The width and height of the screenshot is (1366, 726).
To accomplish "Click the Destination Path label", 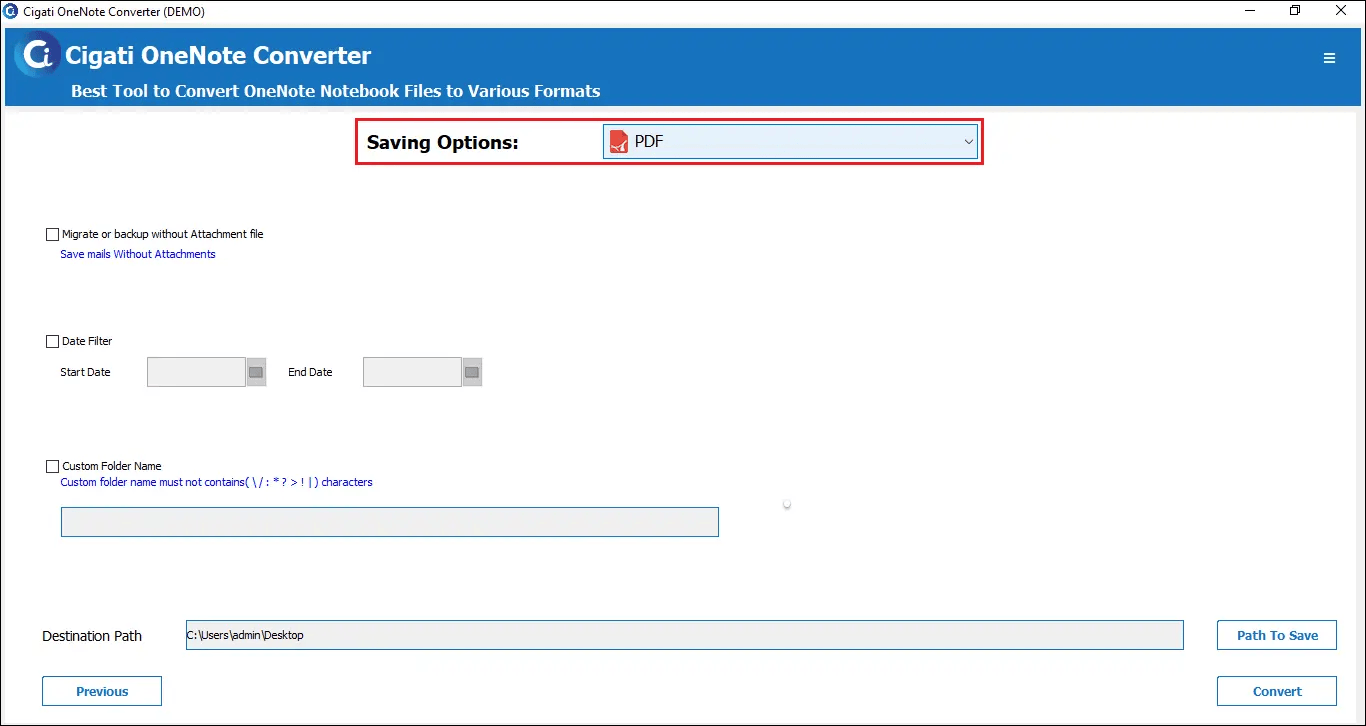I will (x=92, y=636).
